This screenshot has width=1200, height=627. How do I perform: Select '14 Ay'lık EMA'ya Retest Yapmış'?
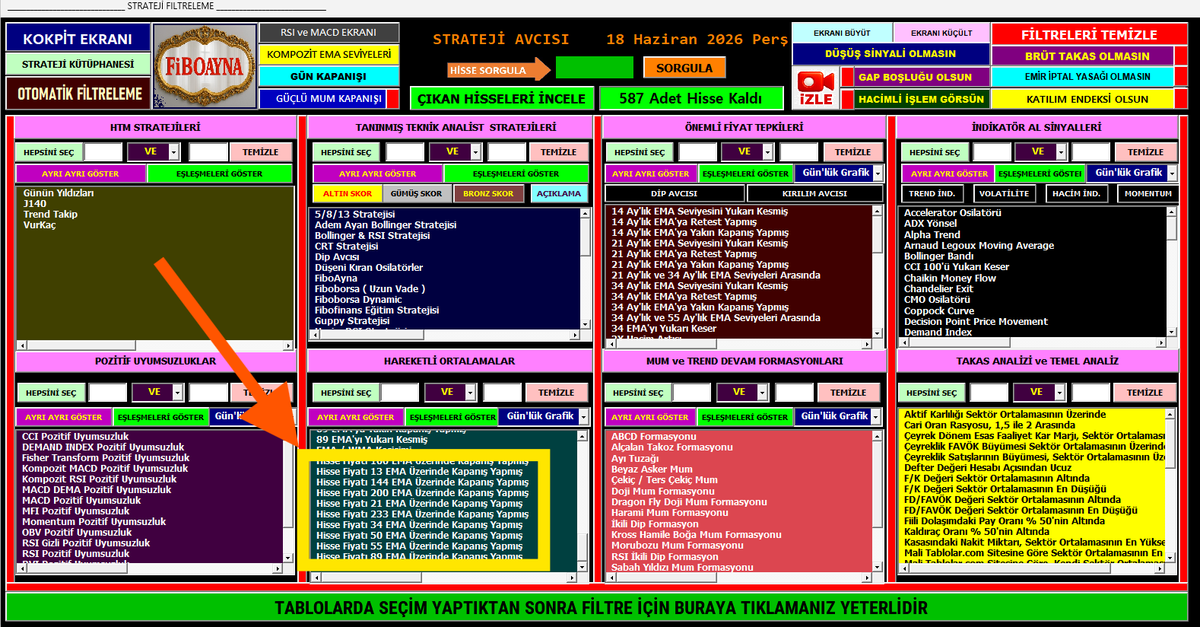point(684,222)
